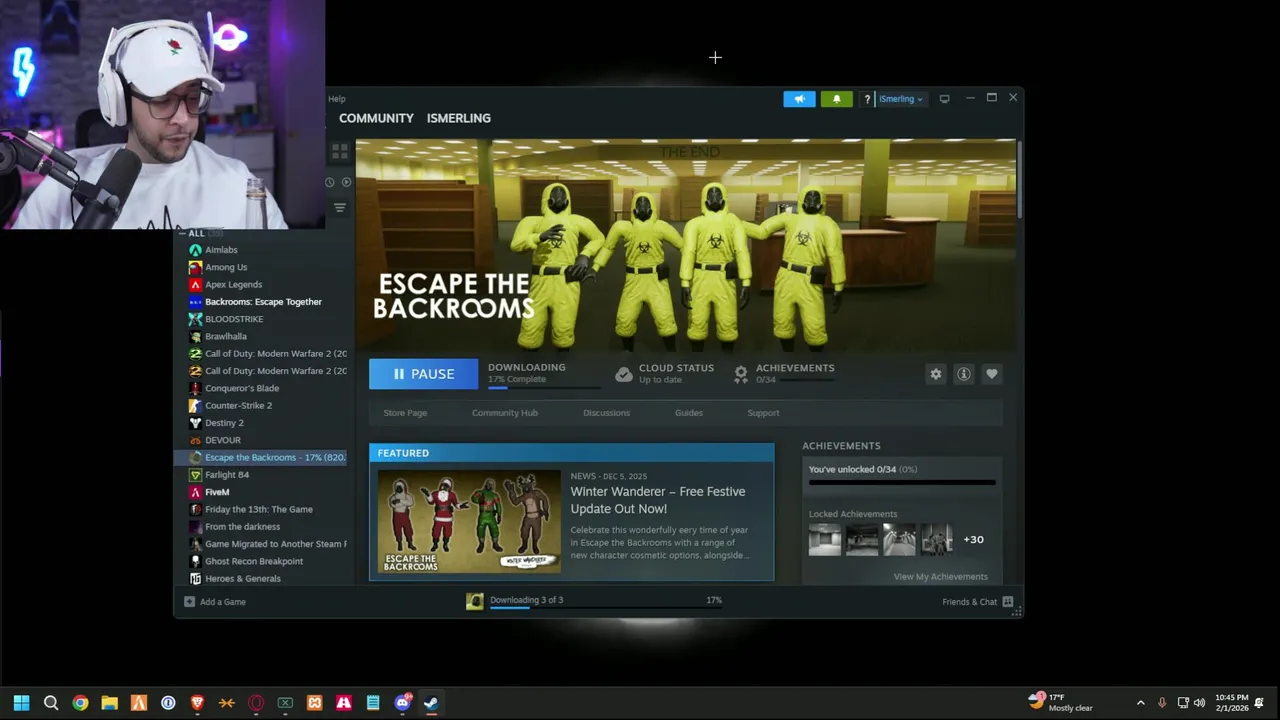Screen dimensions: 1280x720
Task: Click the Winter Wanderer news thumbnail
Action: tap(469, 521)
